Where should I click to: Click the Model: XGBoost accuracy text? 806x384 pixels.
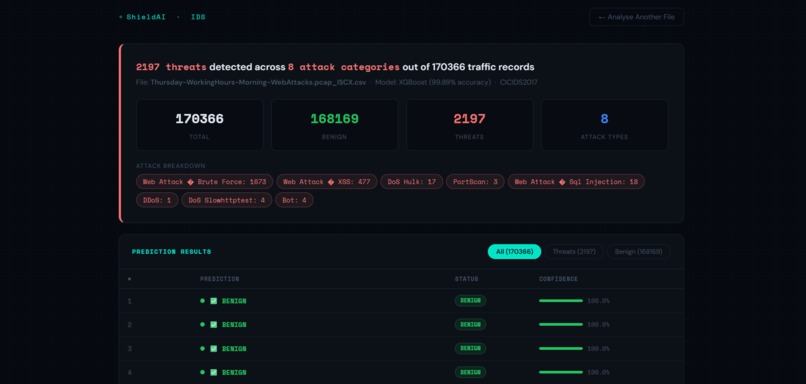pyautogui.click(x=433, y=82)
